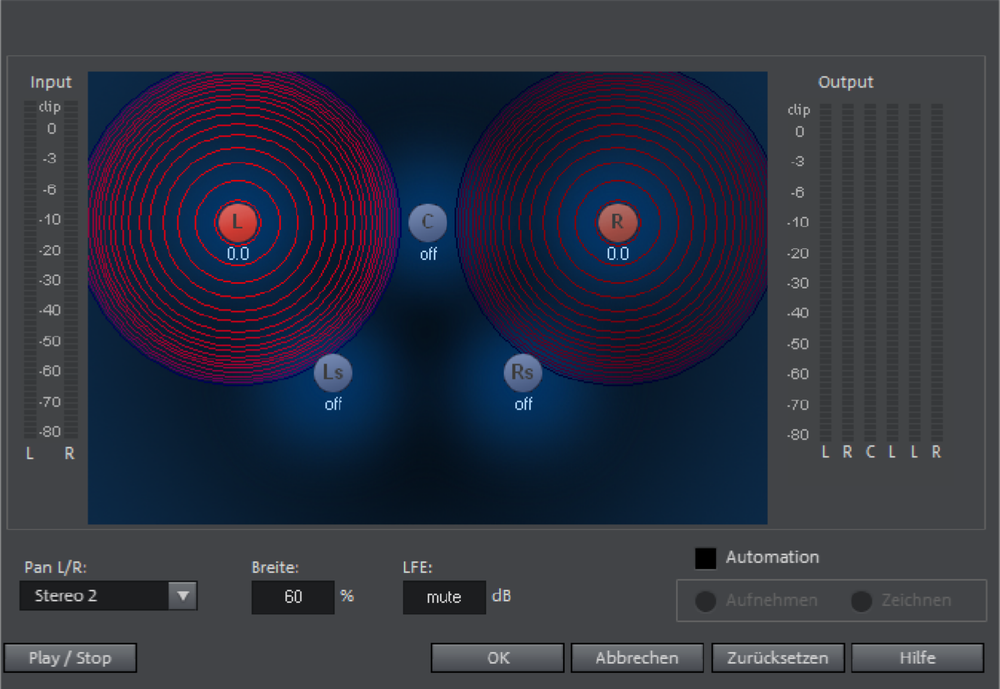This screenshot has width=1000, height=689.
Task: Click the Automation label
Action: pos(772,557)
